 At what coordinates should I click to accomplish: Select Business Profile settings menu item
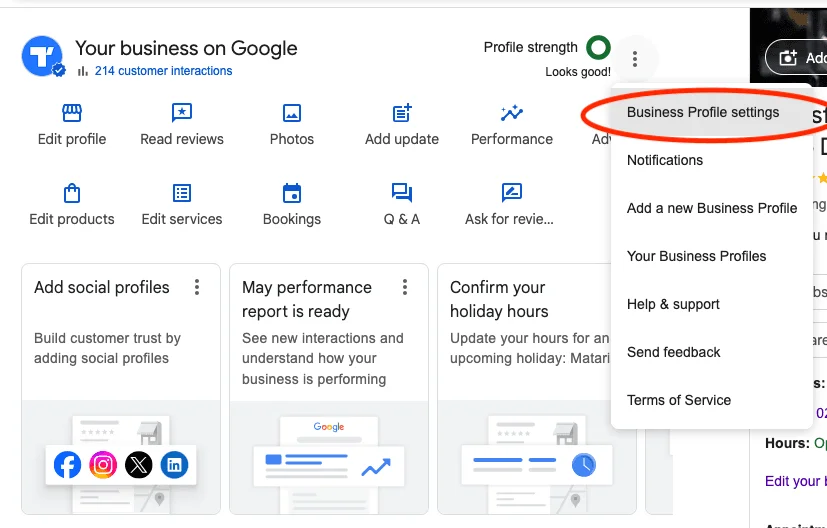pos(712,112)
